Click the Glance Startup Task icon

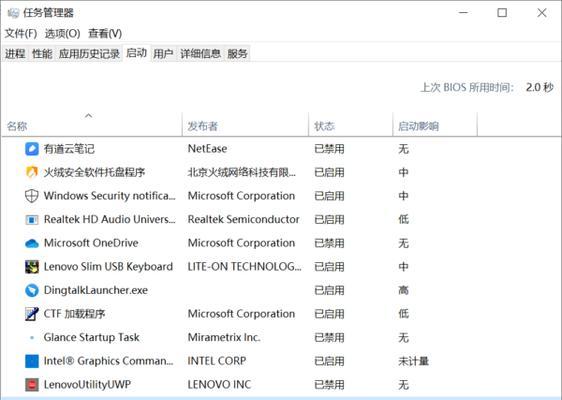click(32, 338)
